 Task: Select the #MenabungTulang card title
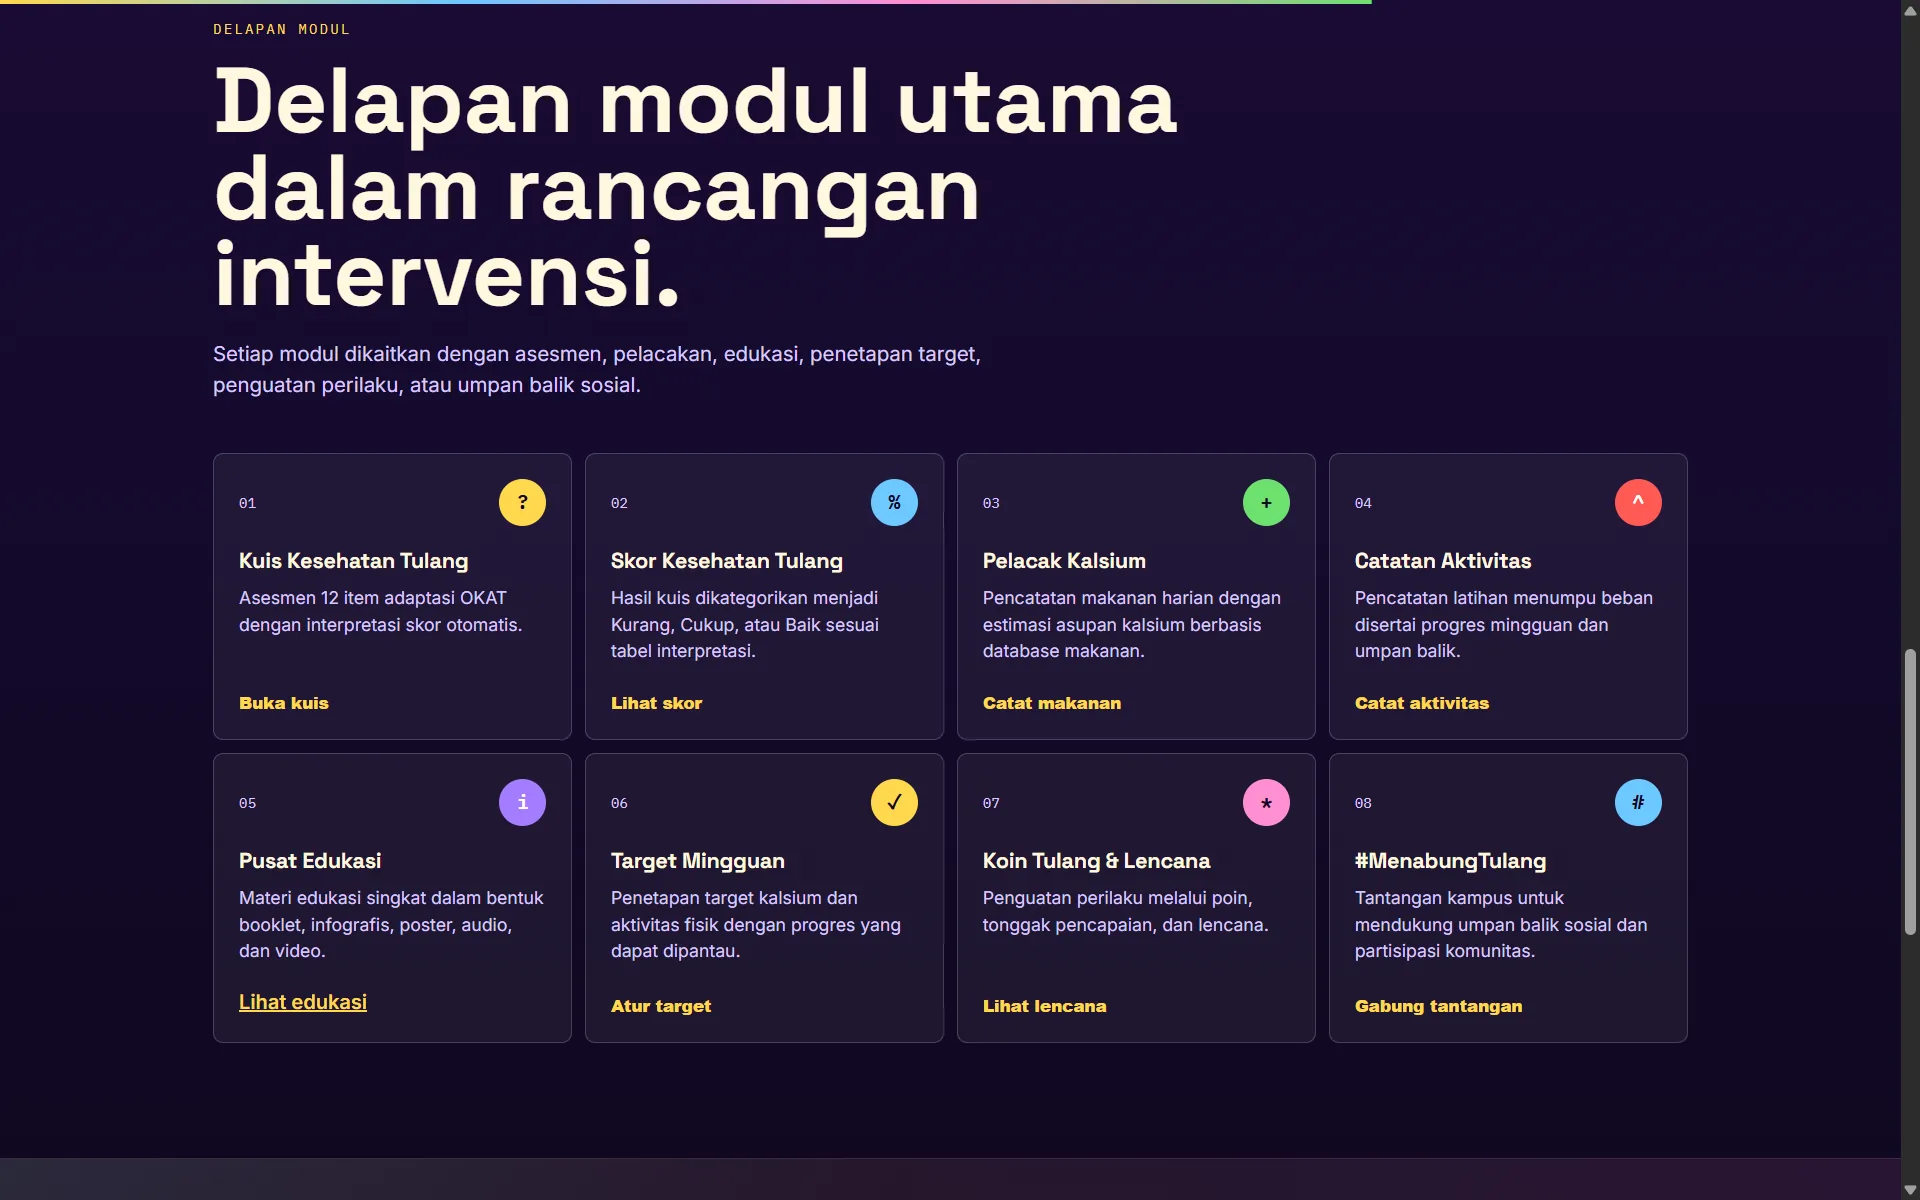click(1450, 861)
